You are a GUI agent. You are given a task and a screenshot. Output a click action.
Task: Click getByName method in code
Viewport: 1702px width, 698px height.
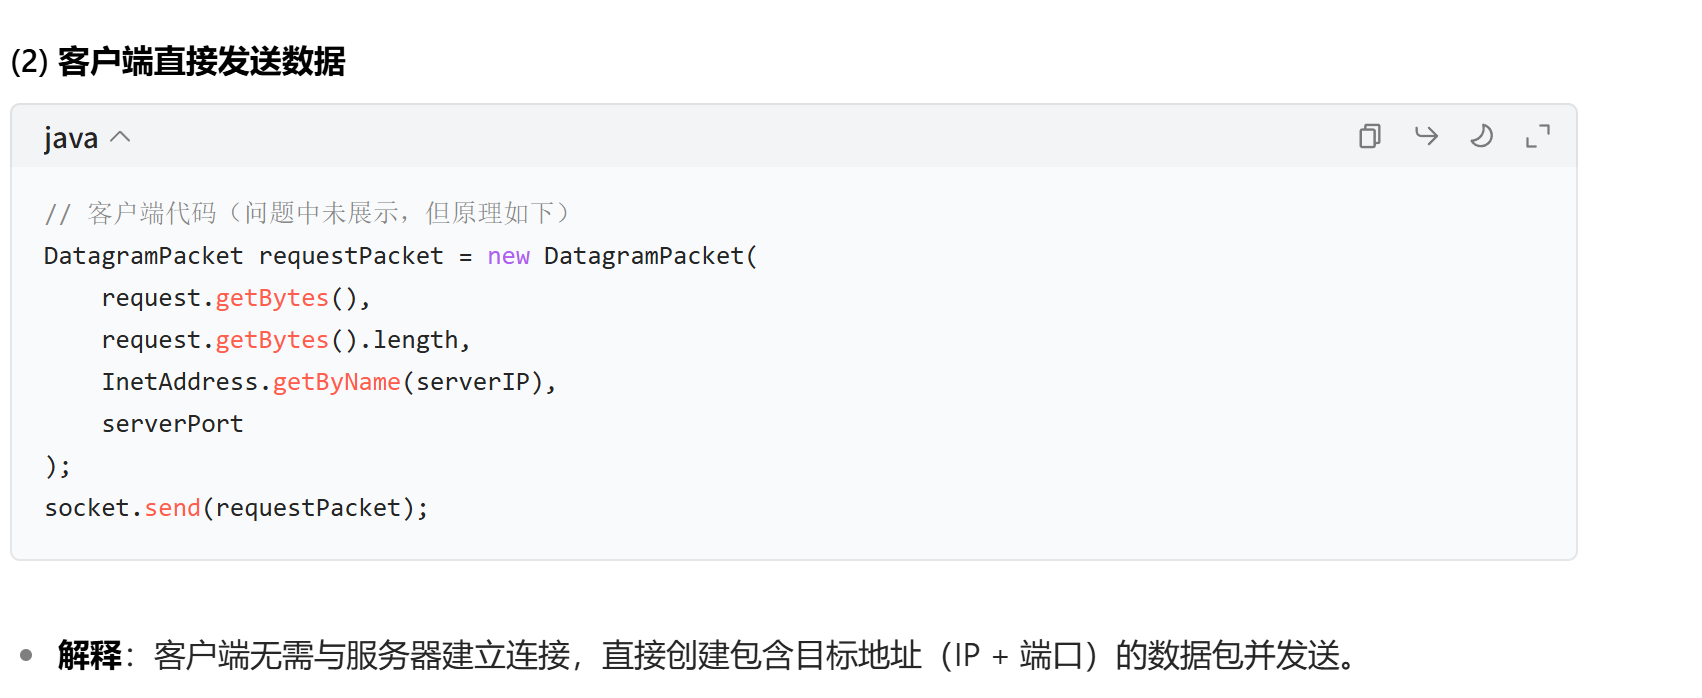click(x=336, y=382)
